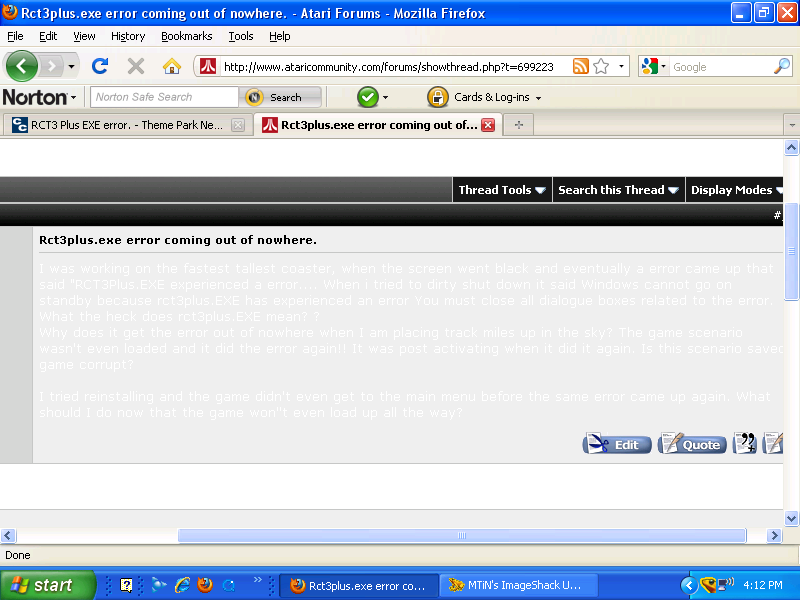The height and width of the screenshot is (600, 800).
Task: Open the Cards & Log-ins dropdown
Action: coord(497,97)
